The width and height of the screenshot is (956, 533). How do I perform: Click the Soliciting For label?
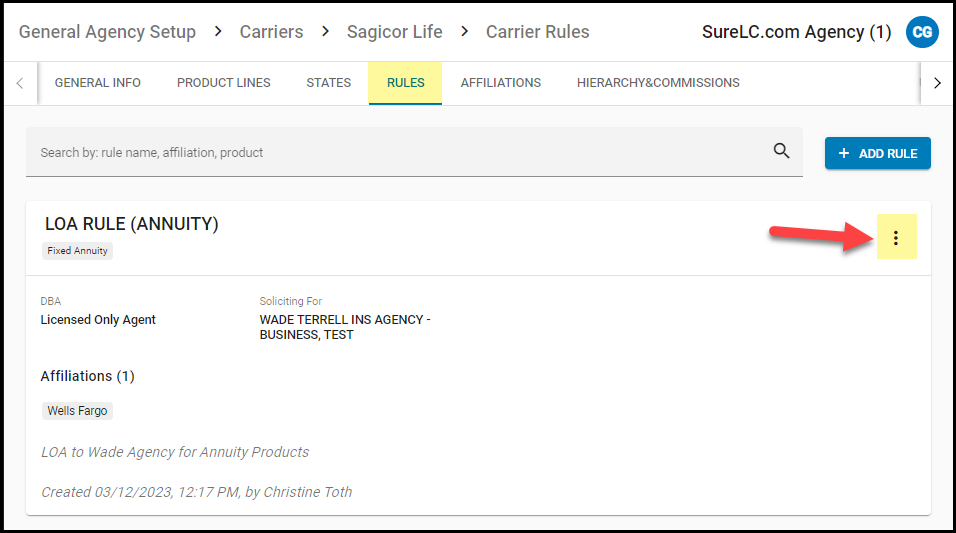pyautogui.click(x=291, y=301)
